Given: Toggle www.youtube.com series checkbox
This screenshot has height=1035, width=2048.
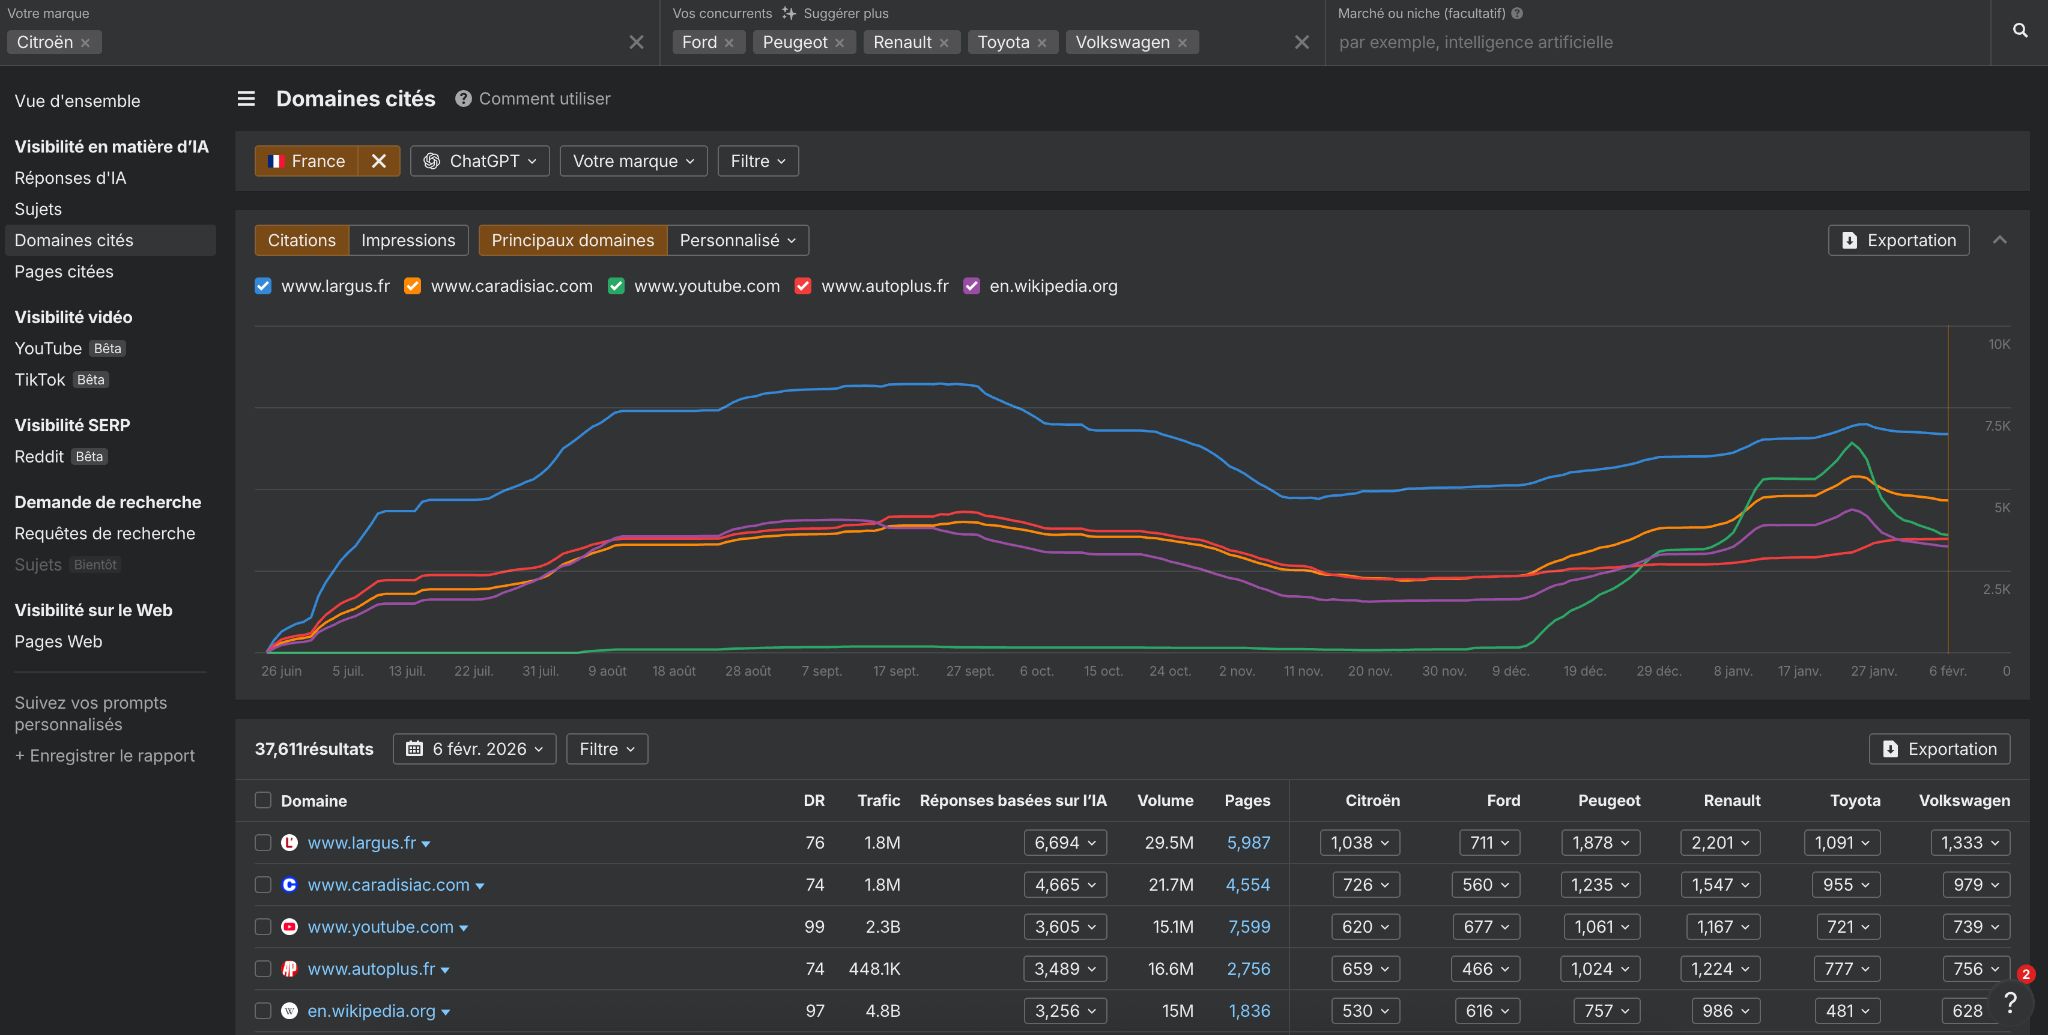Looking at the screenshot, I should click(616, 286).
